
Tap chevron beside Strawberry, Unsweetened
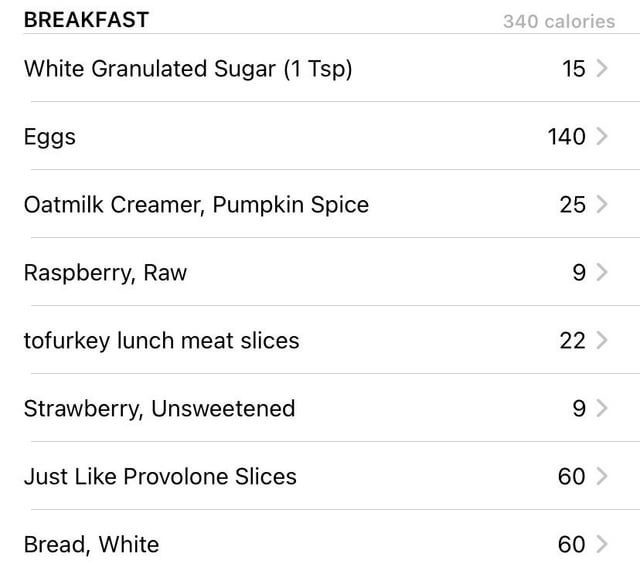[602, 408]
